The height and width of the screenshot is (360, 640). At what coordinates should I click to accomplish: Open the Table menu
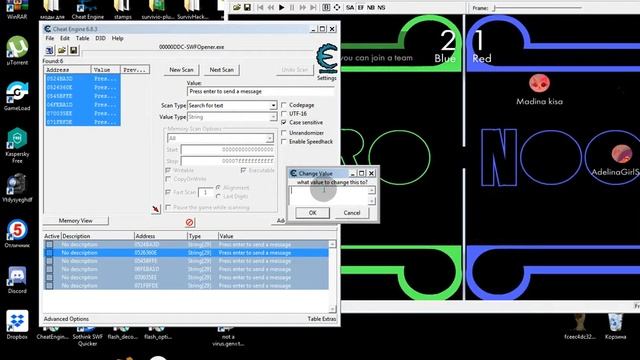coord(82,38)
